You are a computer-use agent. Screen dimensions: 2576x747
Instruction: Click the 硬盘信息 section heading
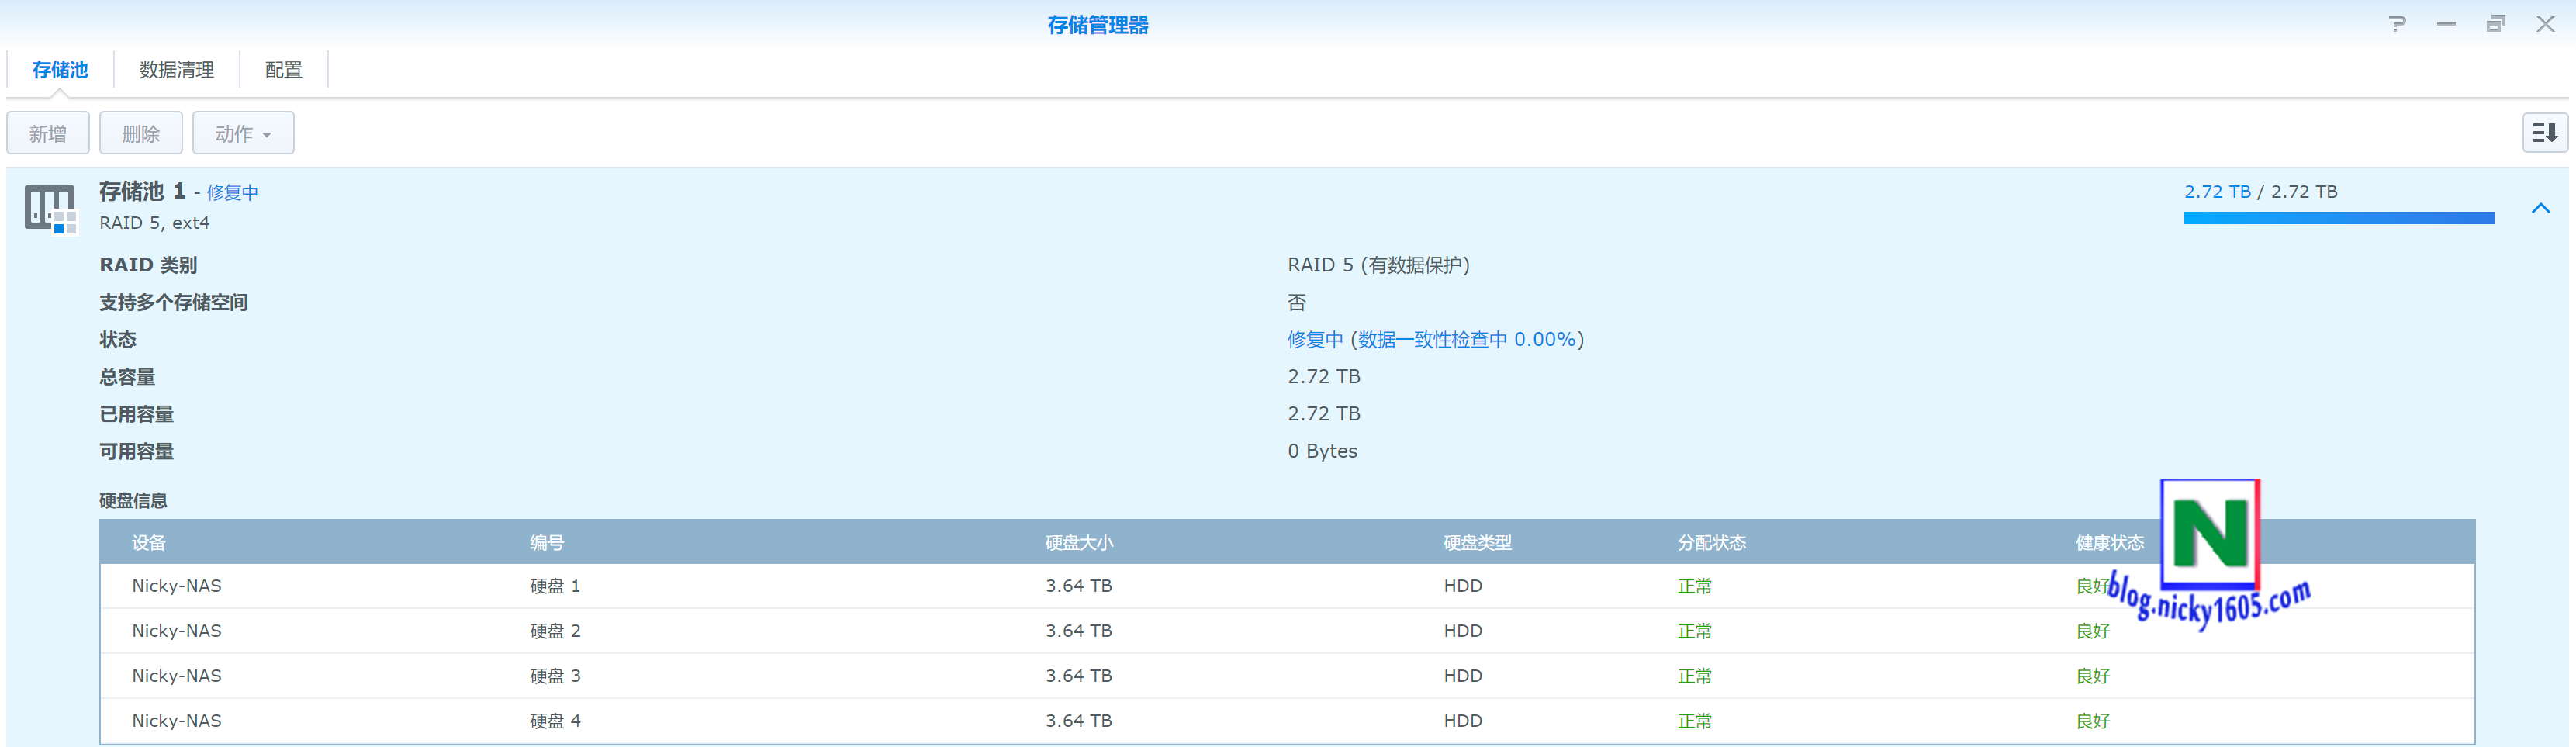pos(133,501)
